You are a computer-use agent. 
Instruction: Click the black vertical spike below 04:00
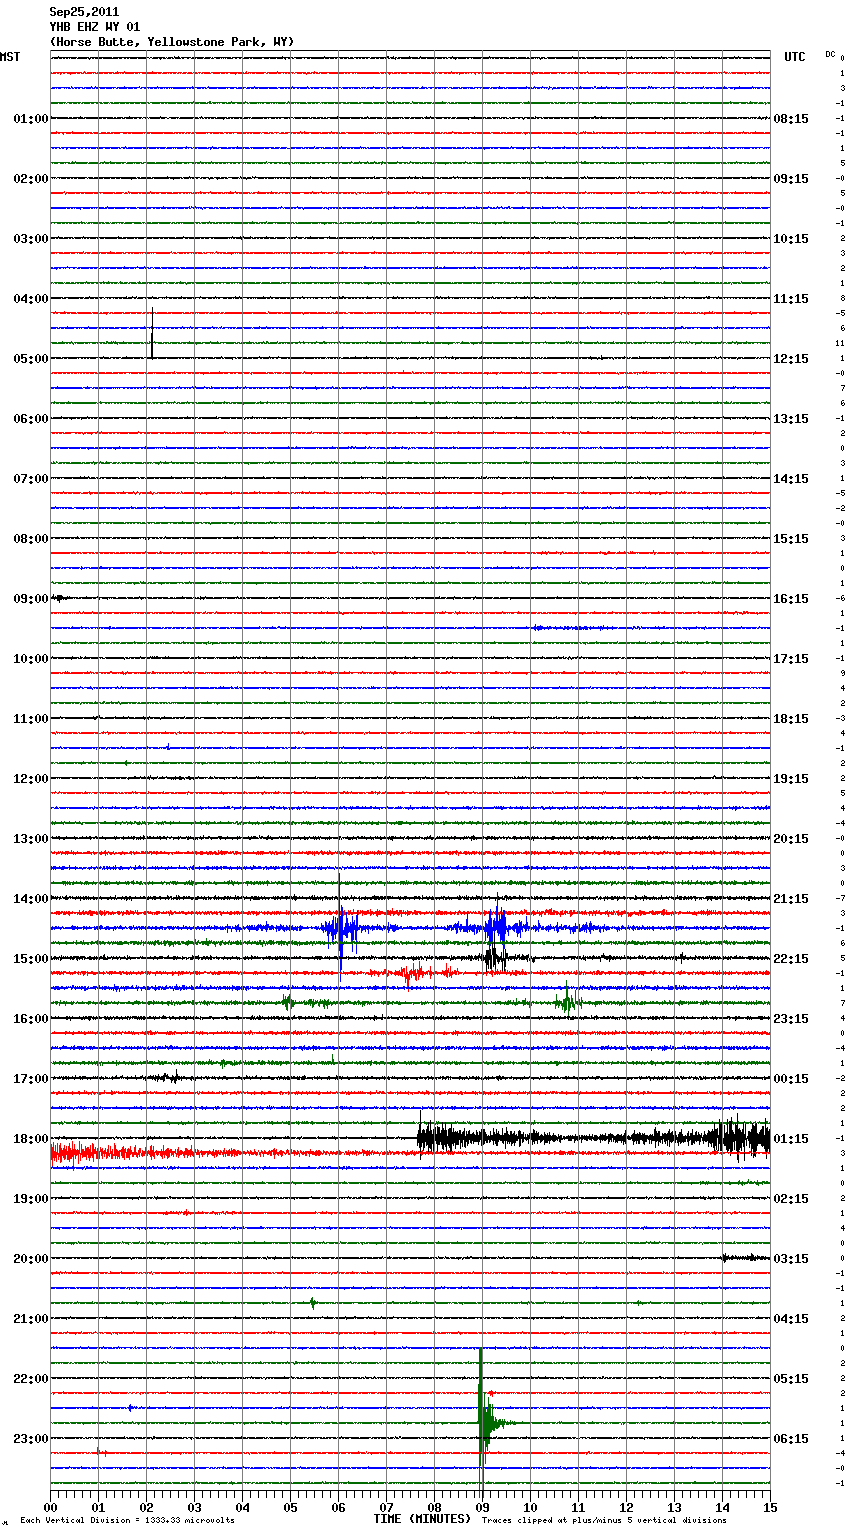(152, 335)
